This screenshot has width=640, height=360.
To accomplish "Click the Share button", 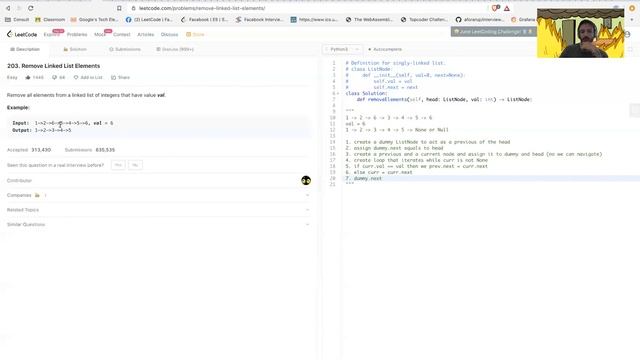I will click(120, 78).
